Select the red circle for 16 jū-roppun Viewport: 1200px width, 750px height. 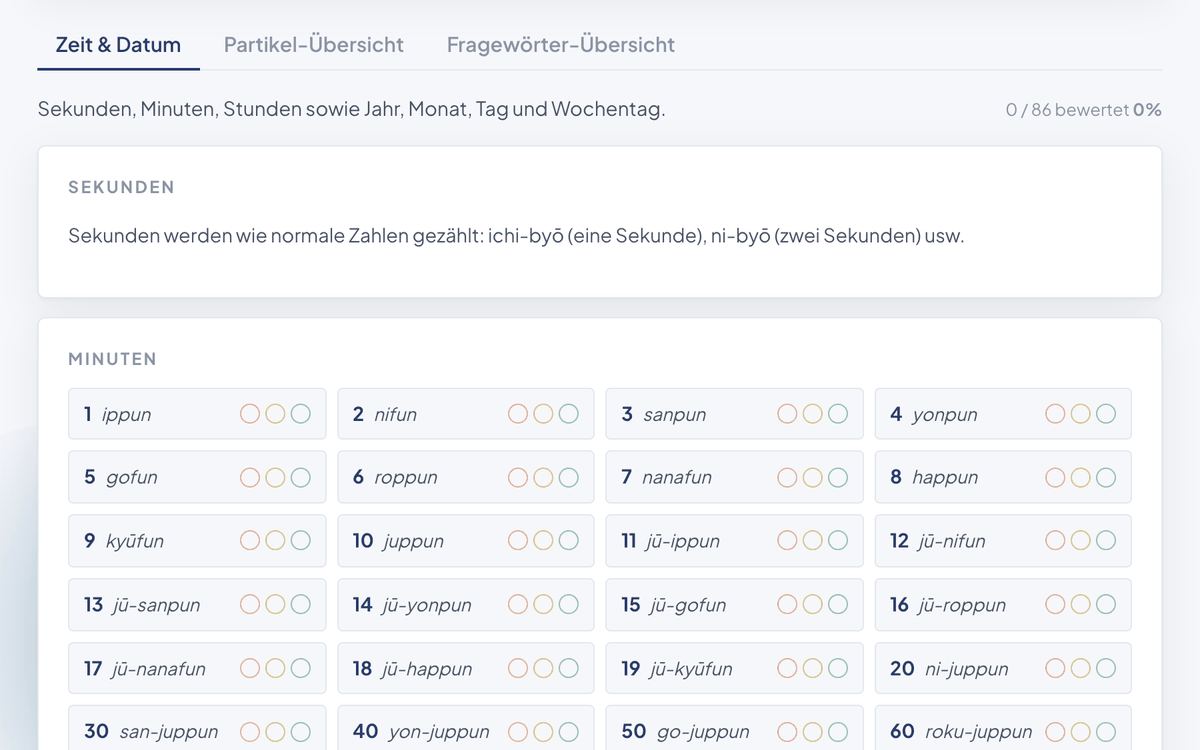[1055, 605]
